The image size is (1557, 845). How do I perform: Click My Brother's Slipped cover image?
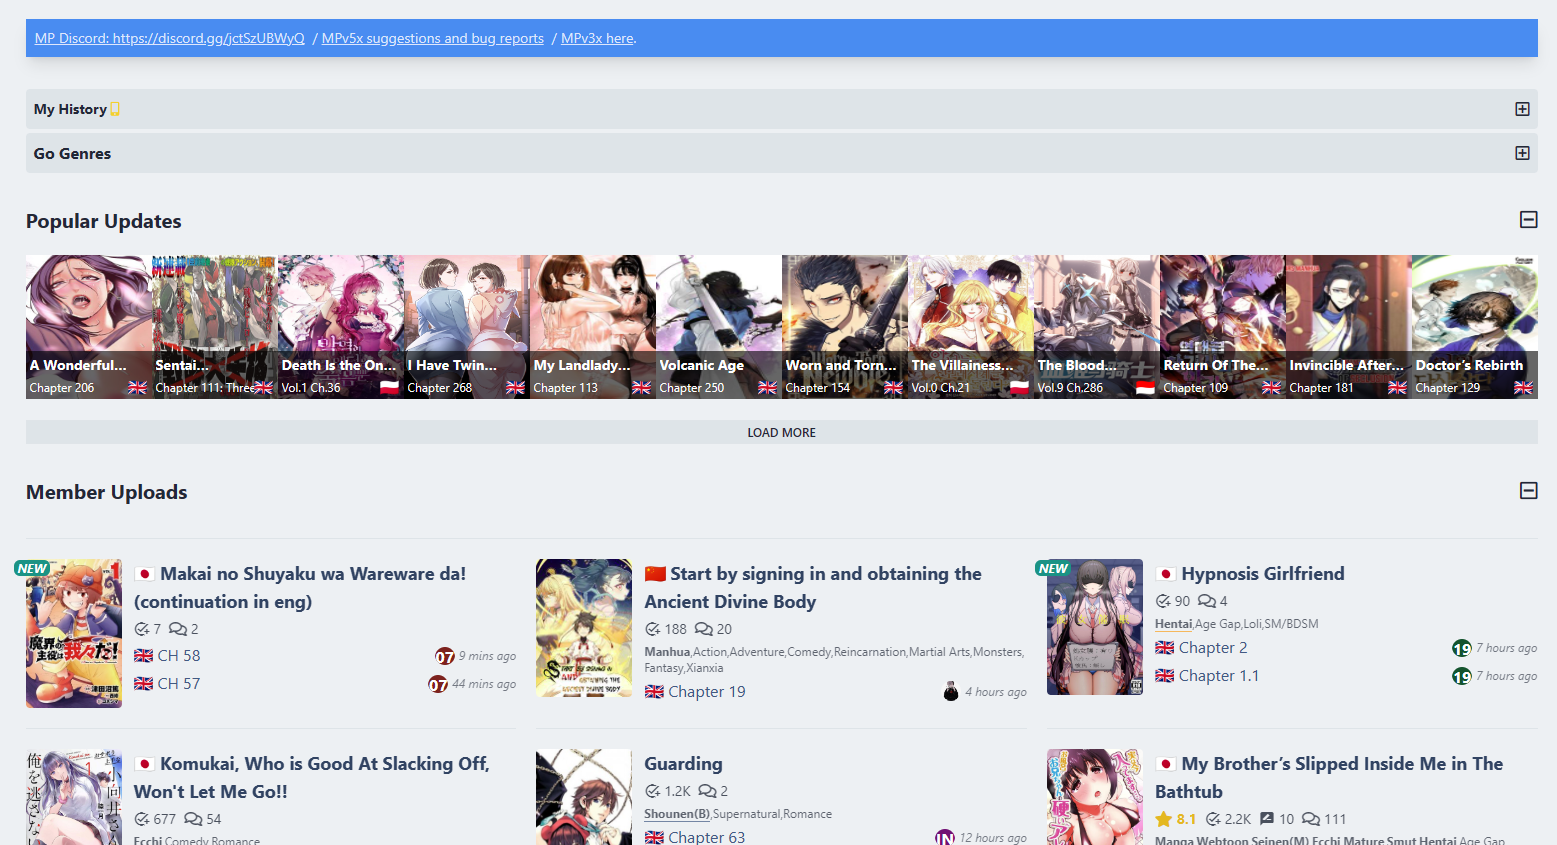click(x=1095, y=797)
